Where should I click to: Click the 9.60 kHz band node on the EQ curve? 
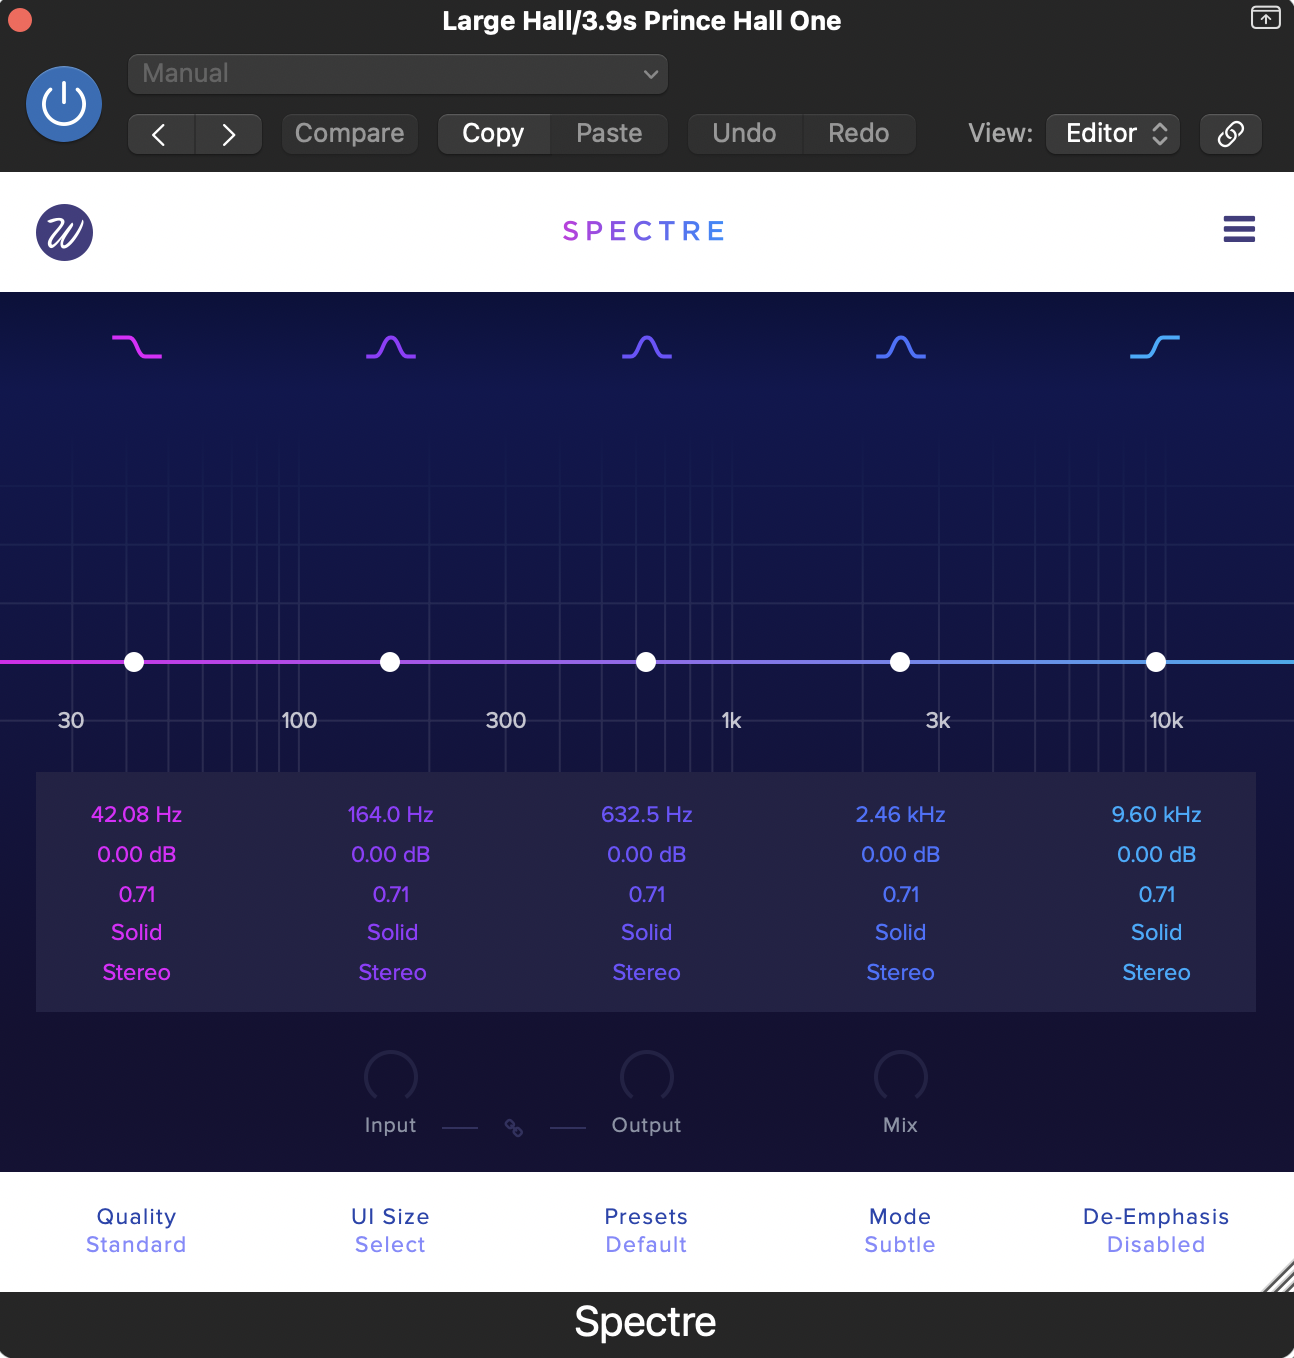1156,662
